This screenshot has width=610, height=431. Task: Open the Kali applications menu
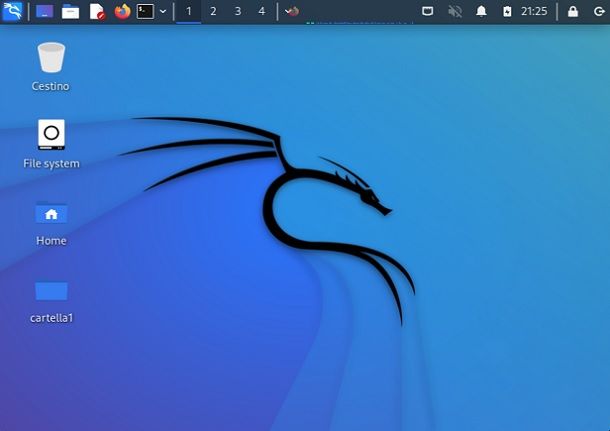[13, 12]
